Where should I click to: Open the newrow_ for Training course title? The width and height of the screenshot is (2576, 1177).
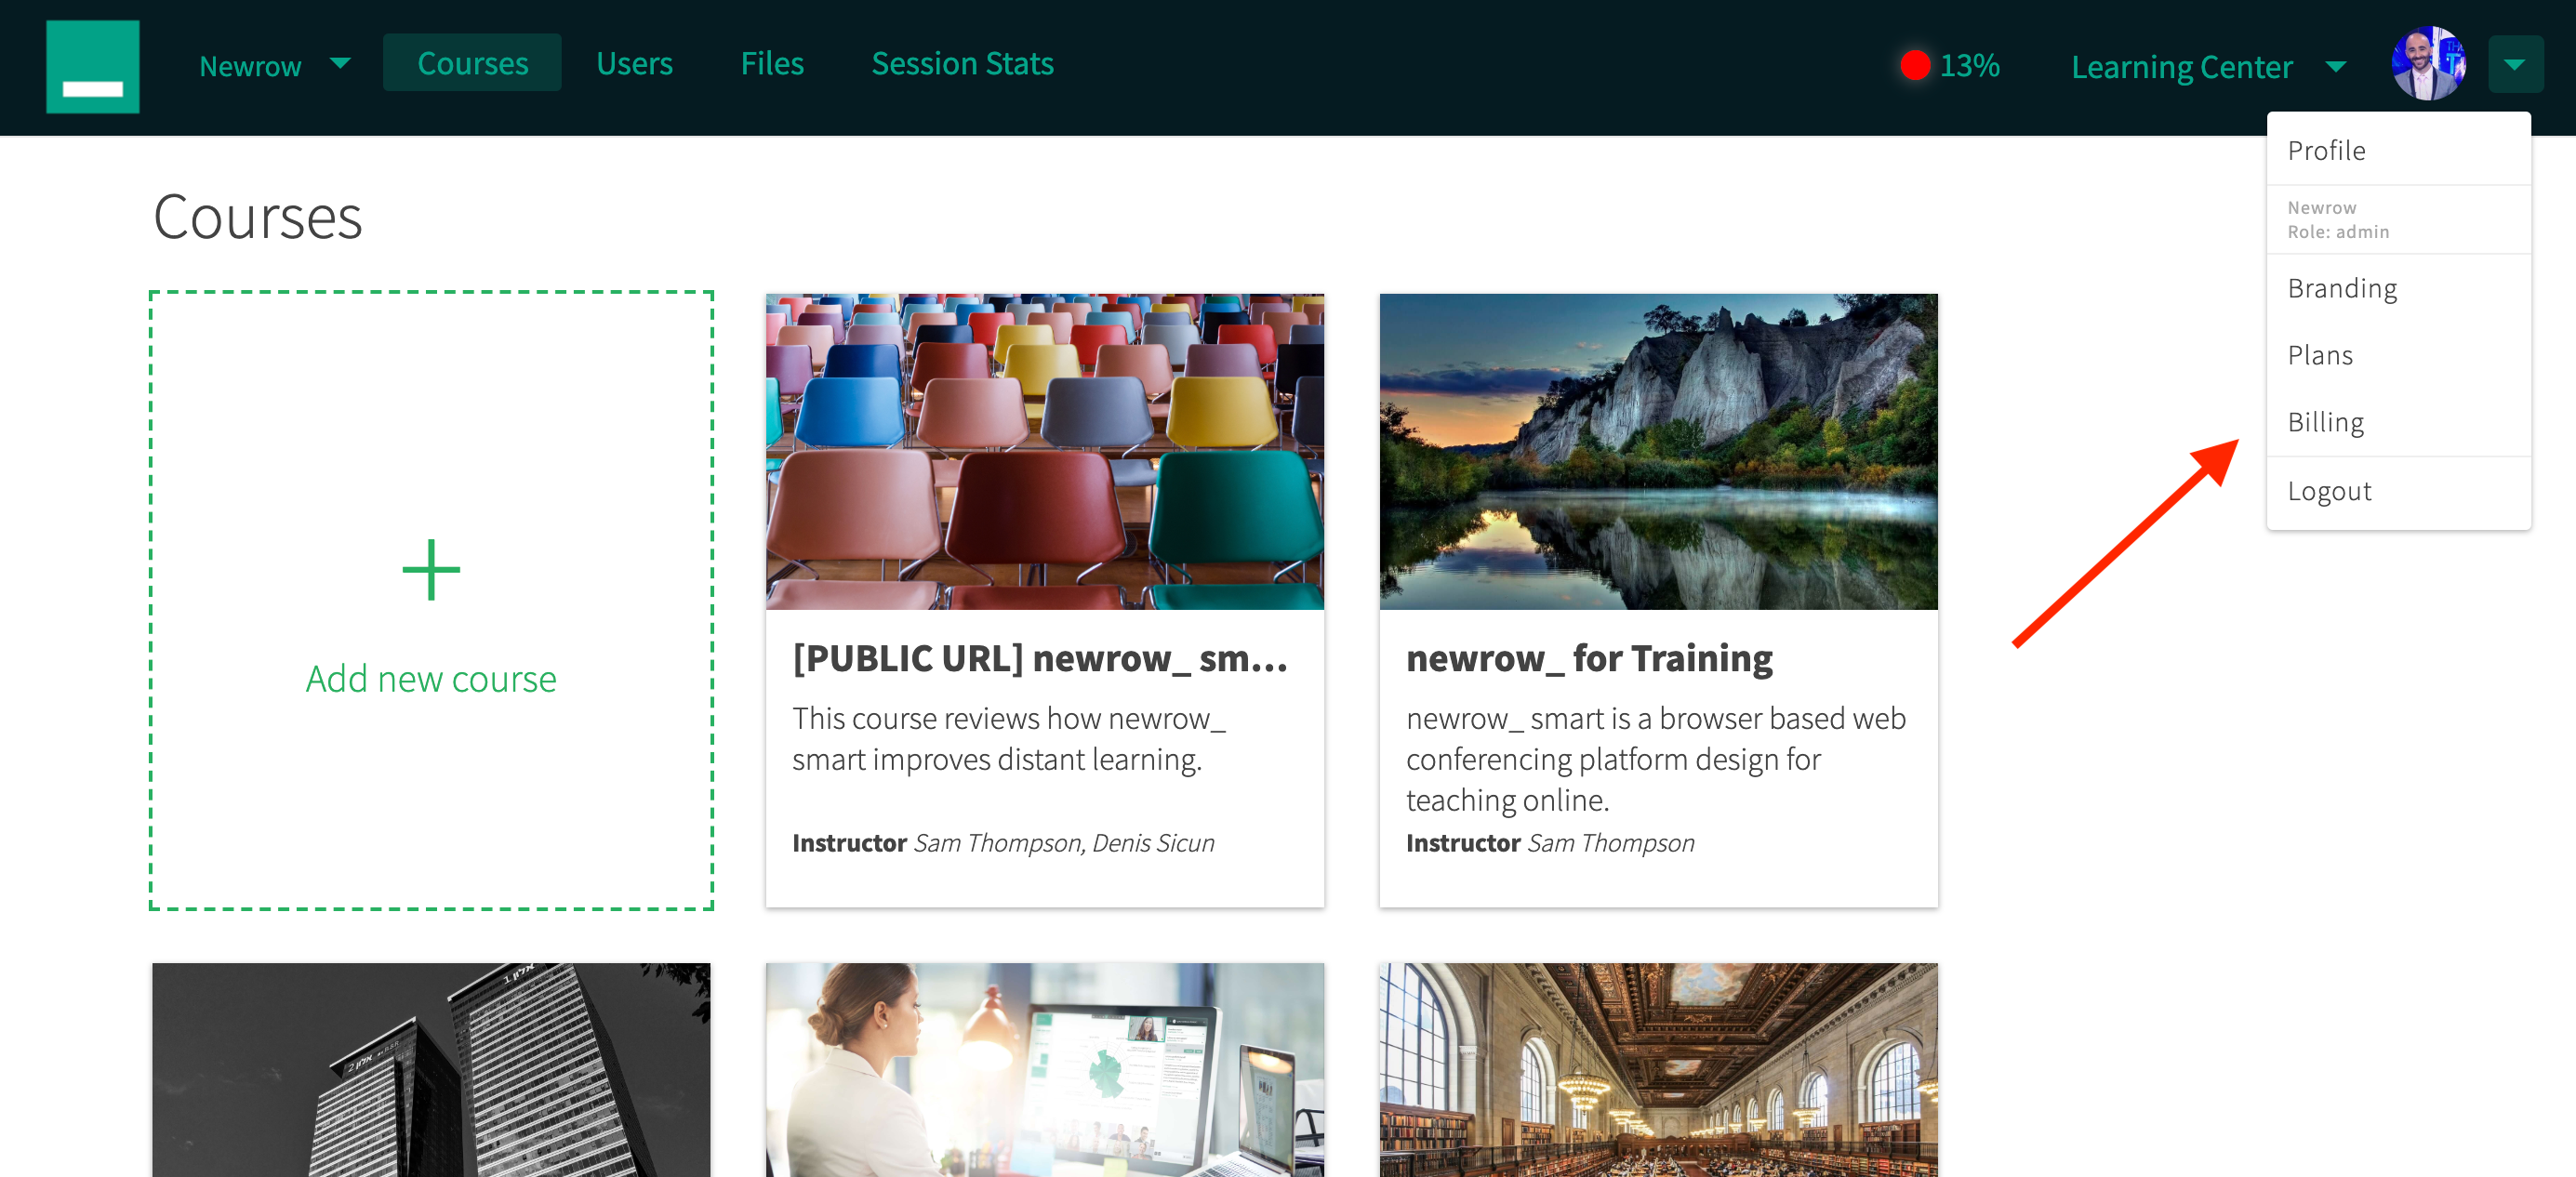click(x=1588, y=658)
